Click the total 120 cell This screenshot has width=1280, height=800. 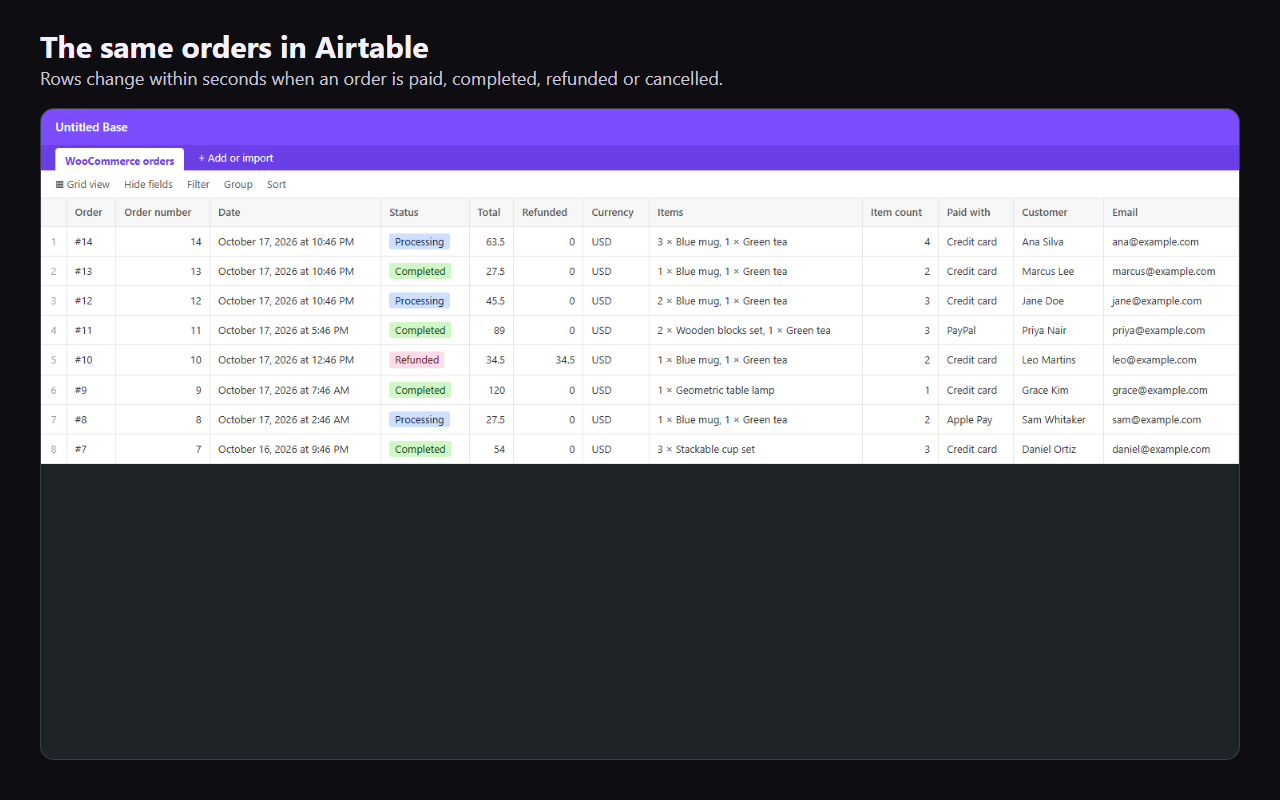point(491,390)
